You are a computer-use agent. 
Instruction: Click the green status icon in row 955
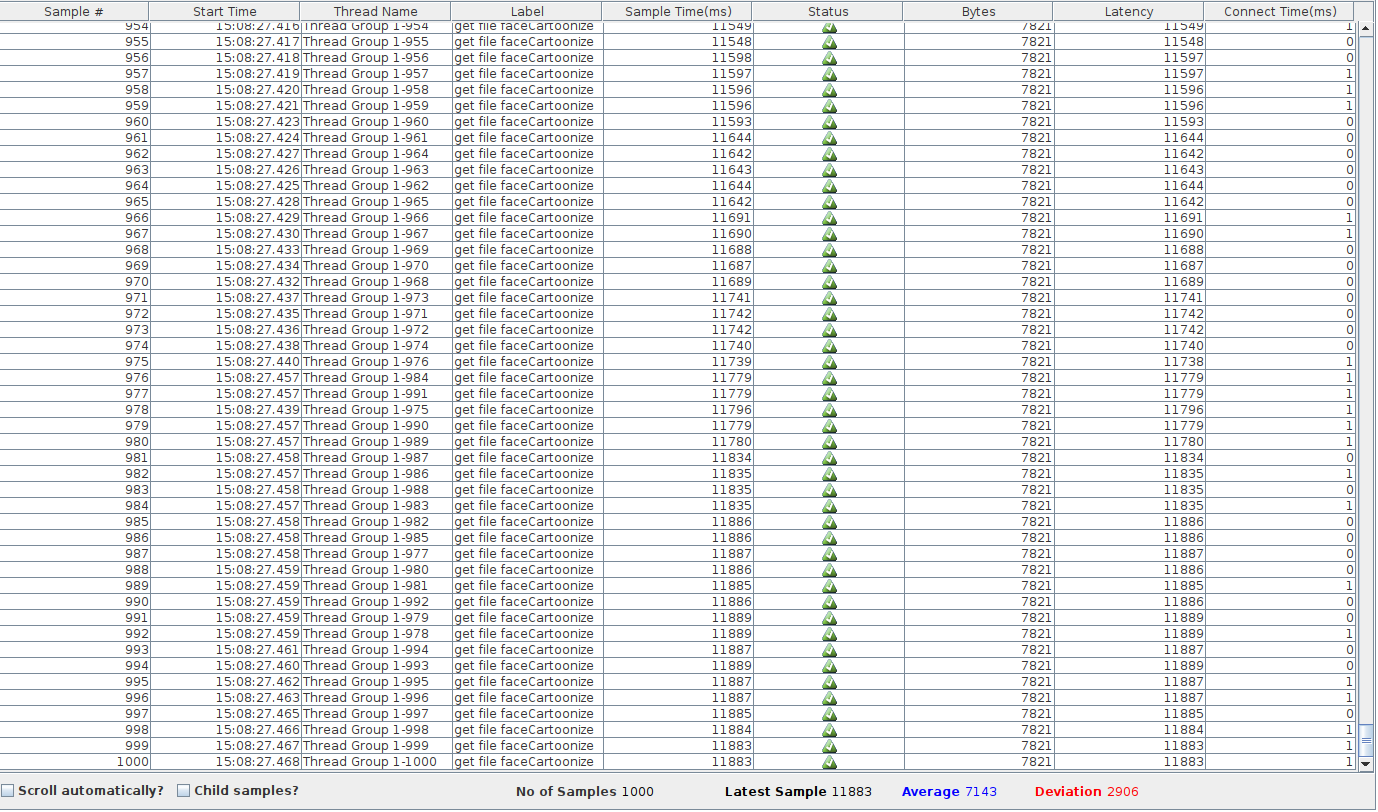829,42
